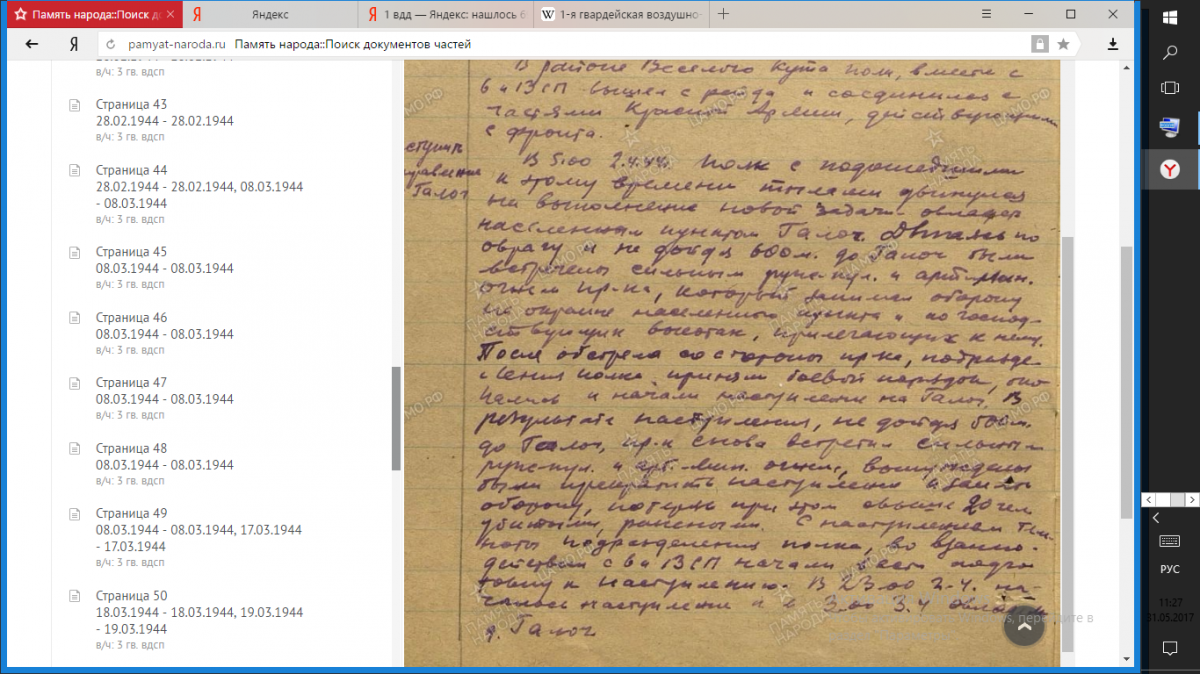Image resolution: width=1200 pixels, height=674 pixels.
Task: Open Windows search from the taskbar
Action: tap(1170, 52)
